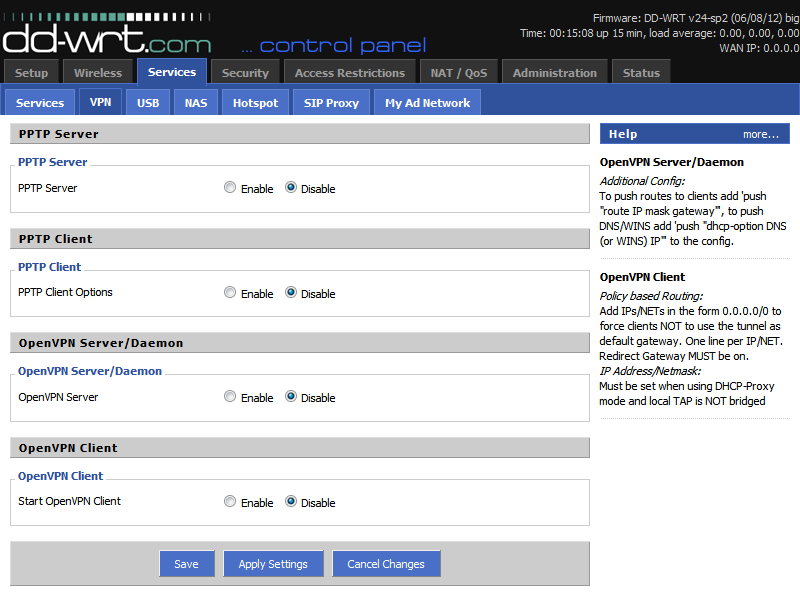Viewport: 800px width, 596px height.
Task: Open the Wireless main tab
Action: pyautogui.click(x=98, y=72)
